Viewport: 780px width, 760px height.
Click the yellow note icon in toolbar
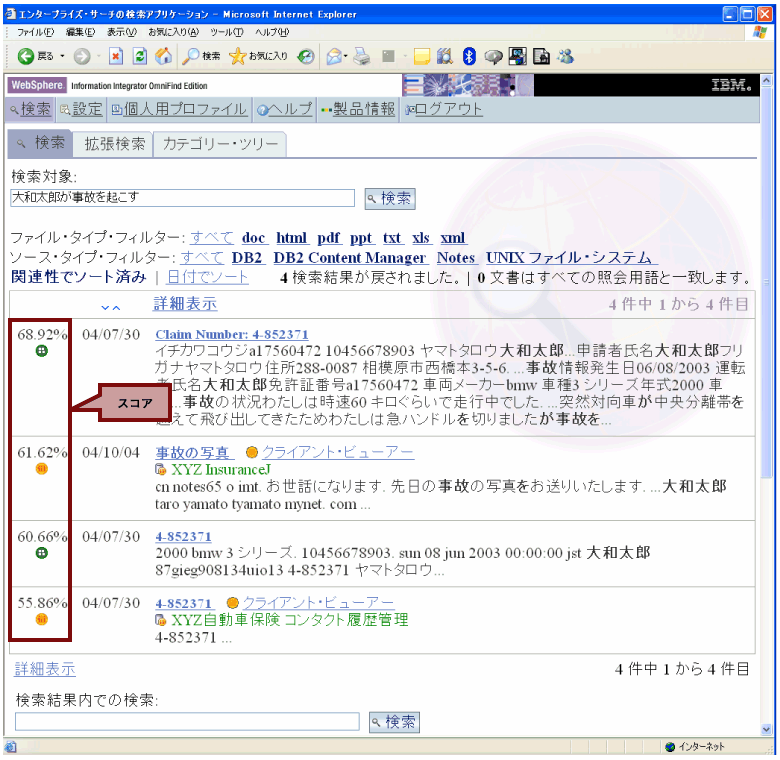(x=421, y=57)
